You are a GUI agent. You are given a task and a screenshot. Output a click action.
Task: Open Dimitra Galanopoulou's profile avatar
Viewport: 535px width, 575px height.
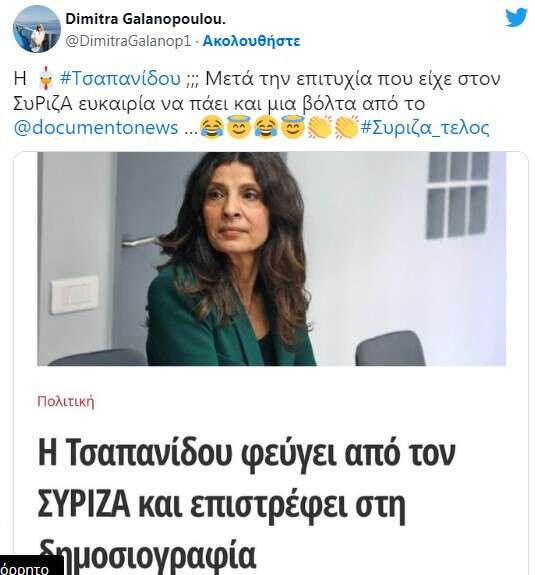click(37, 29)
